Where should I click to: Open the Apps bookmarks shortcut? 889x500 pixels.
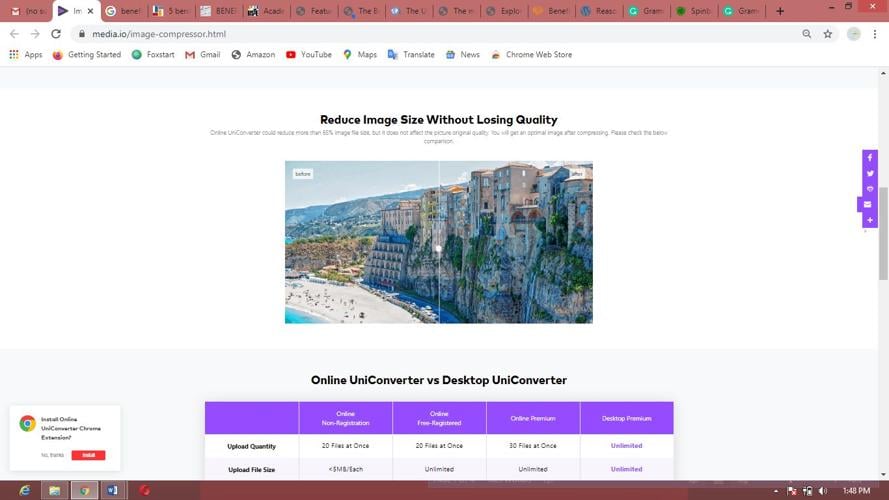tap(26, 54)
